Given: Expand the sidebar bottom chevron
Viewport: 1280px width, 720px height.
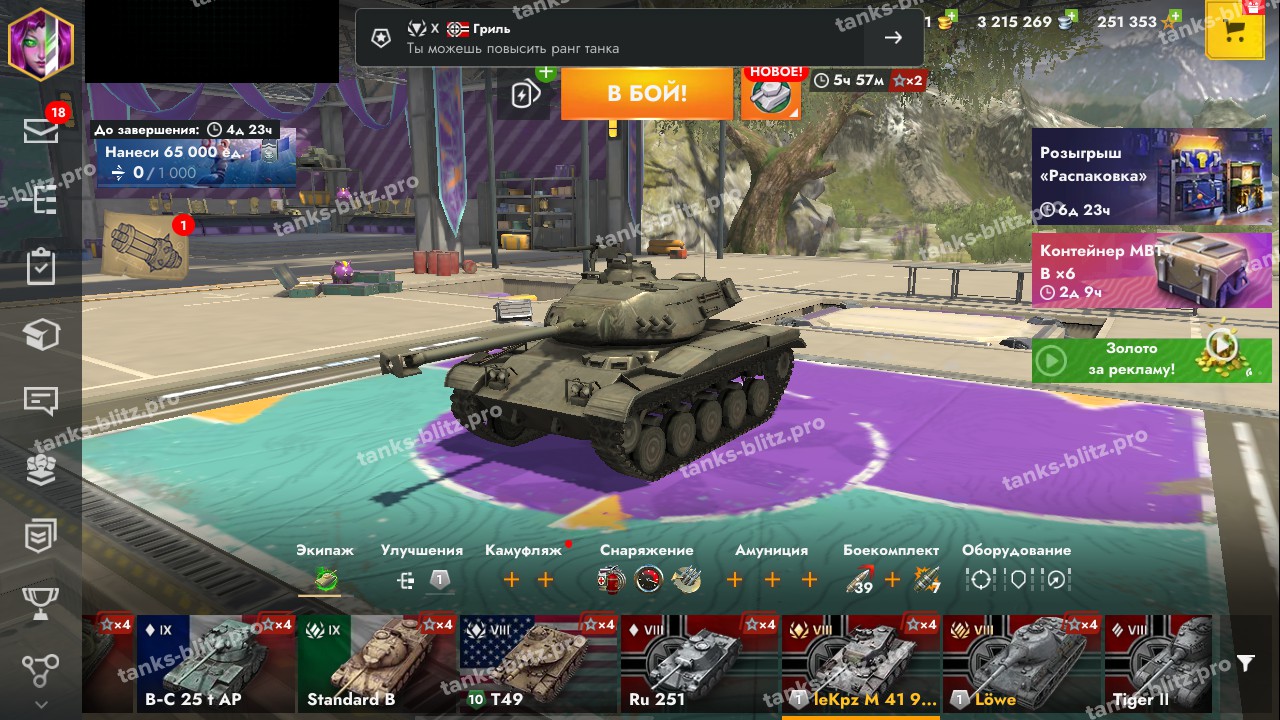Looking at the screenshot, I should click(41, 704).
